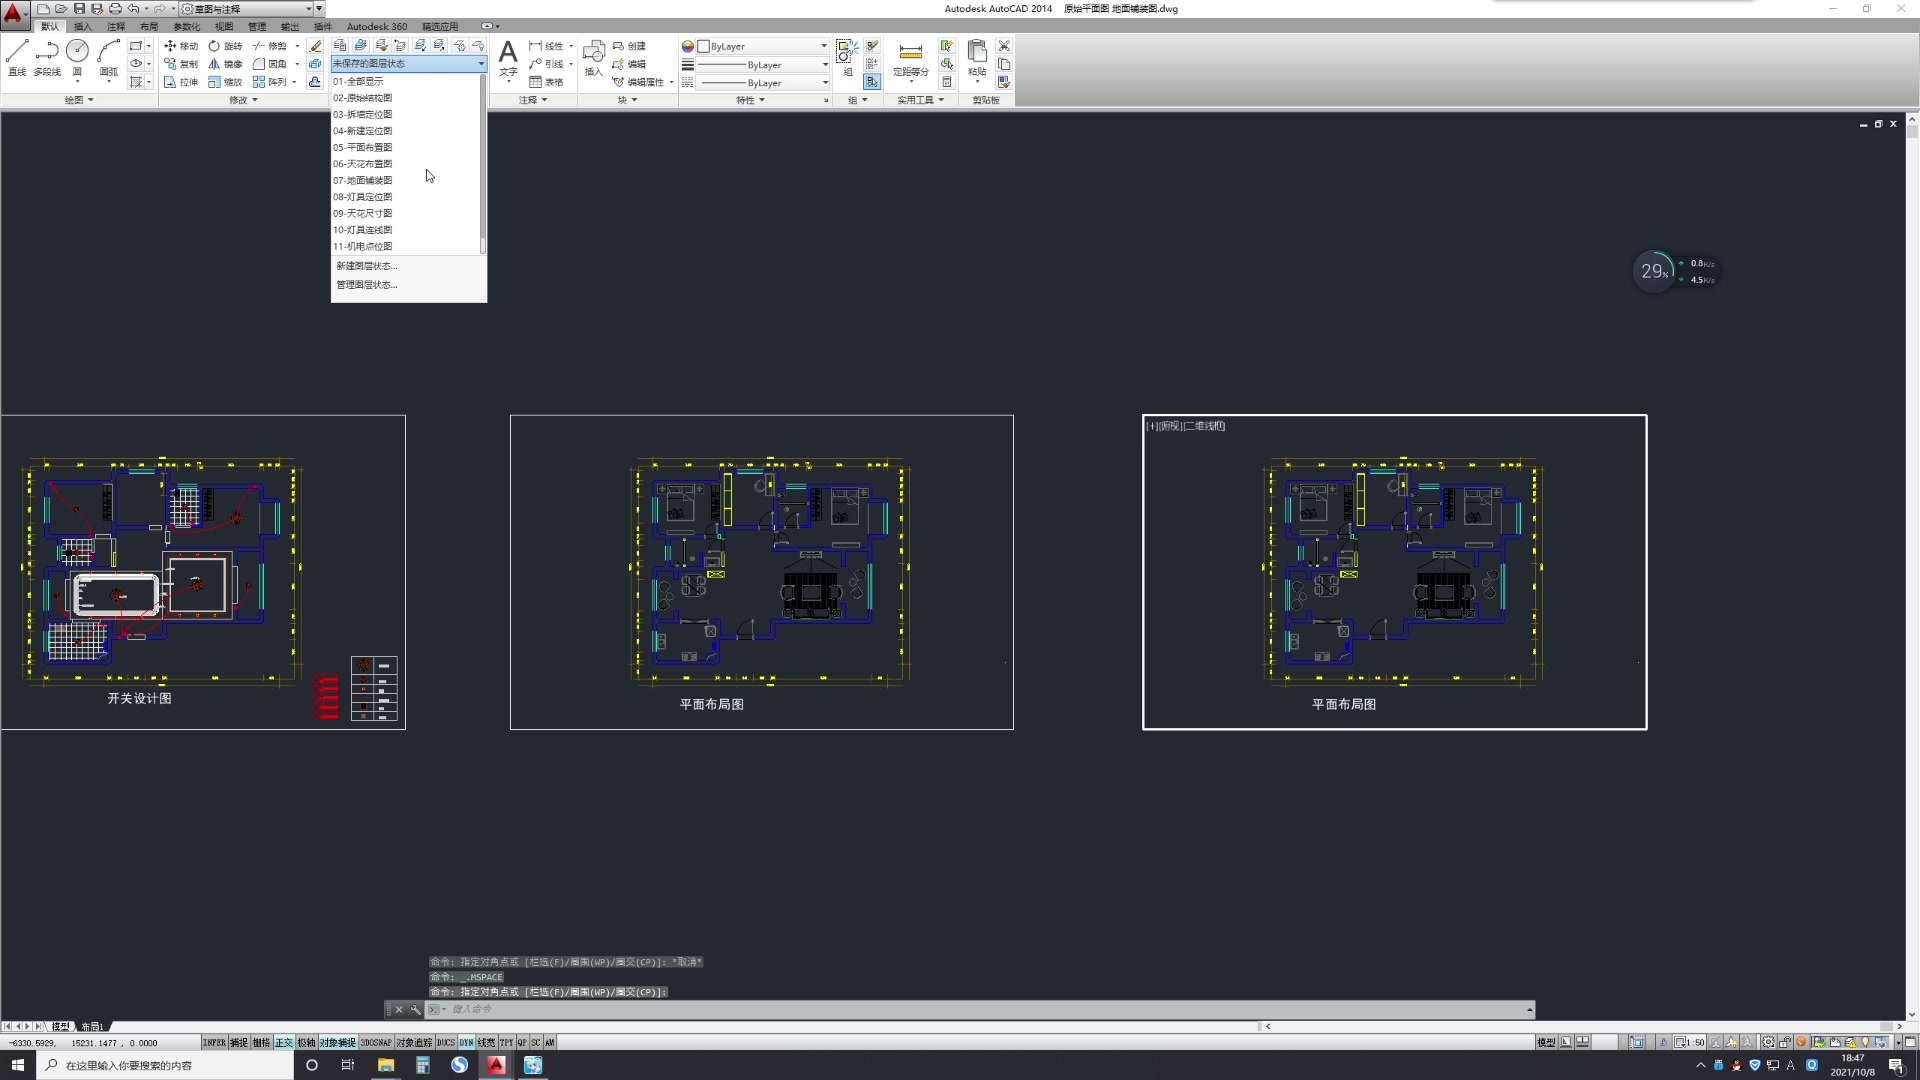Expand the 特性 panel flyout
The image size is (1920, 1080).
tap(750, 100)
